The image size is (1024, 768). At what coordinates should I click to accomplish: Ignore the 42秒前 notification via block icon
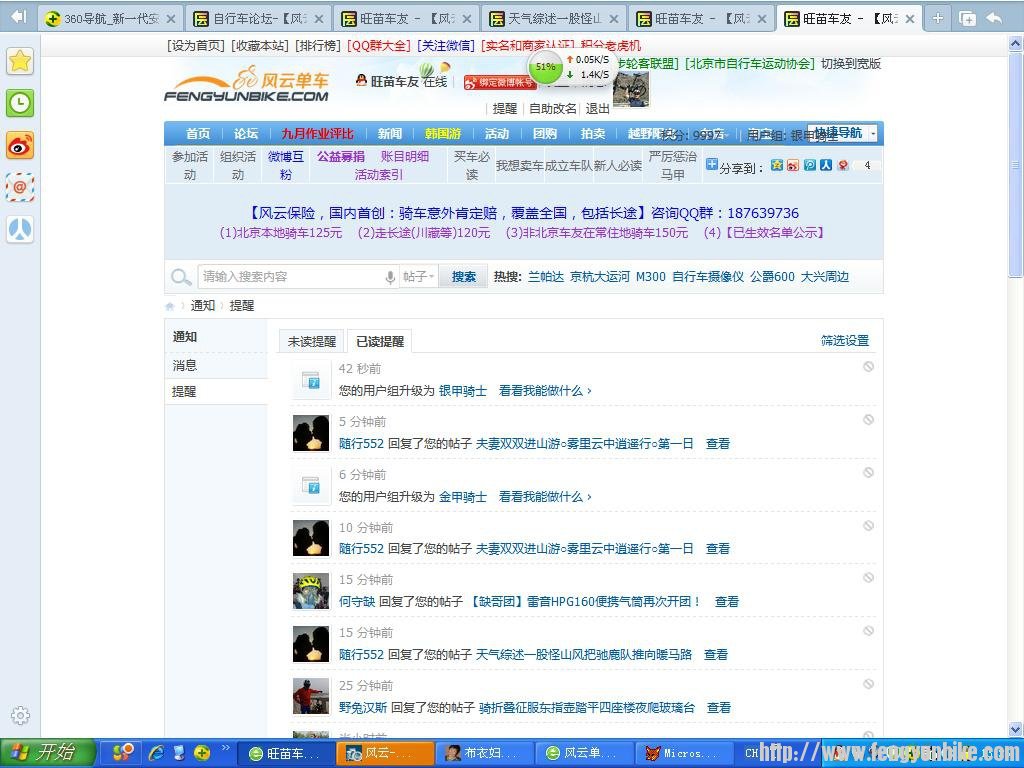[x=867, y=367]
